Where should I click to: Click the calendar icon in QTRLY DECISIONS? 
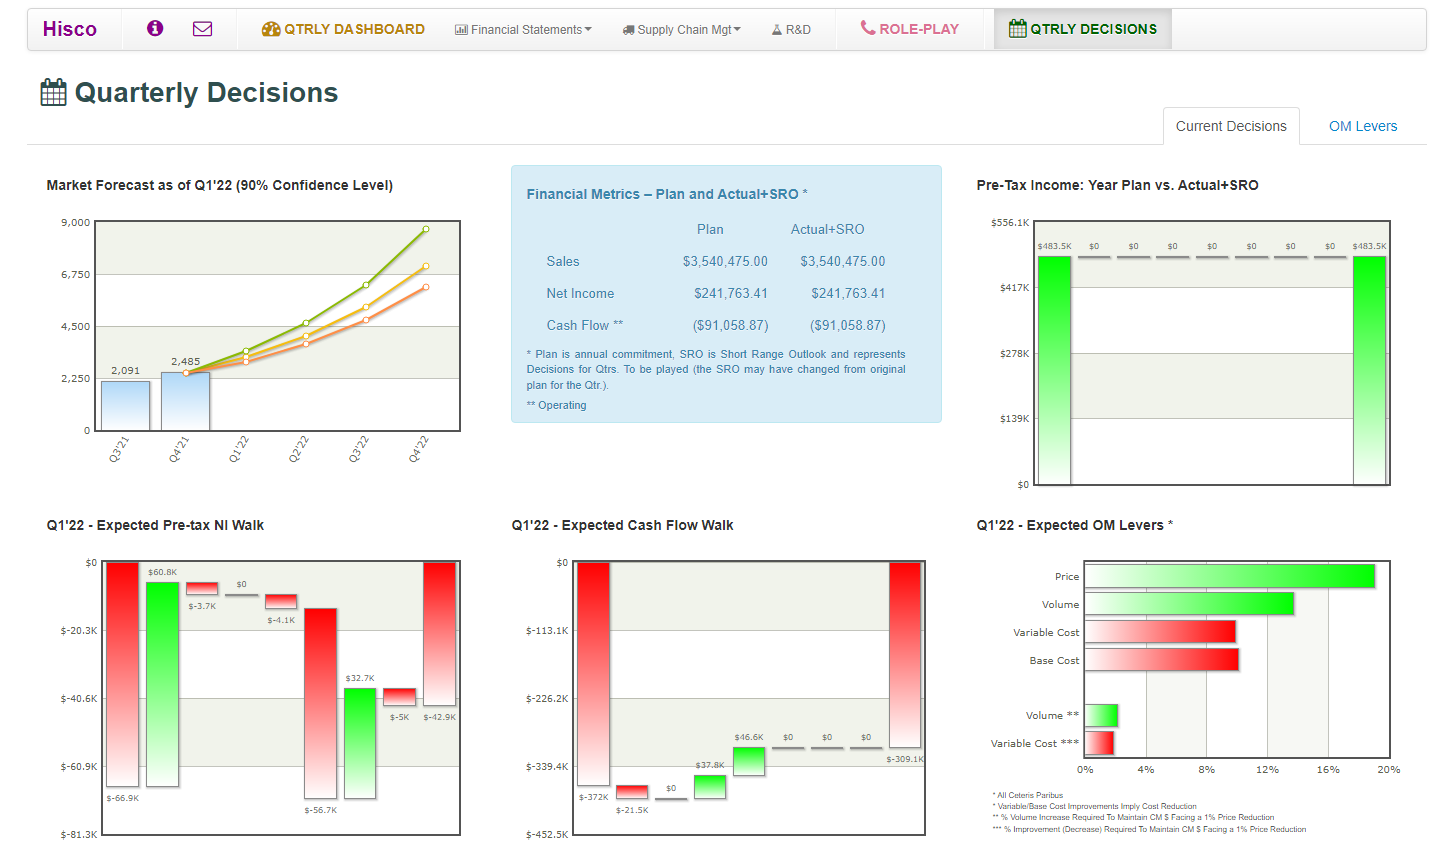coord(1018,29)
